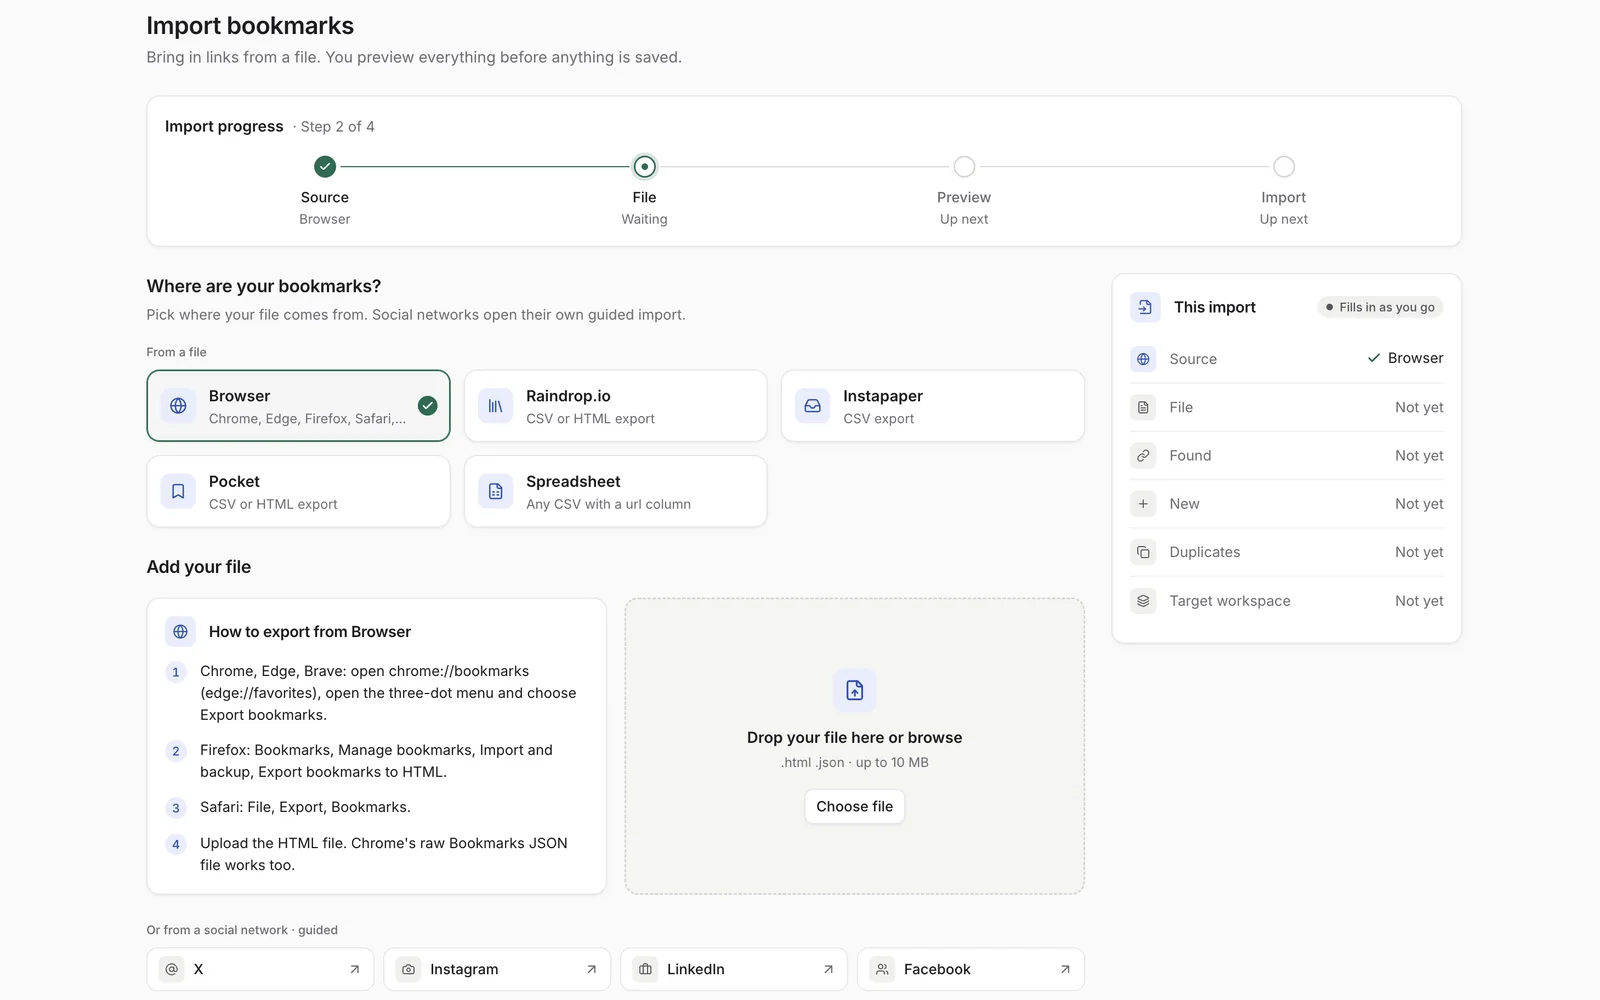The image size is (1600, 1000).
Task: Open the X guided import
Action: [260, 969]
